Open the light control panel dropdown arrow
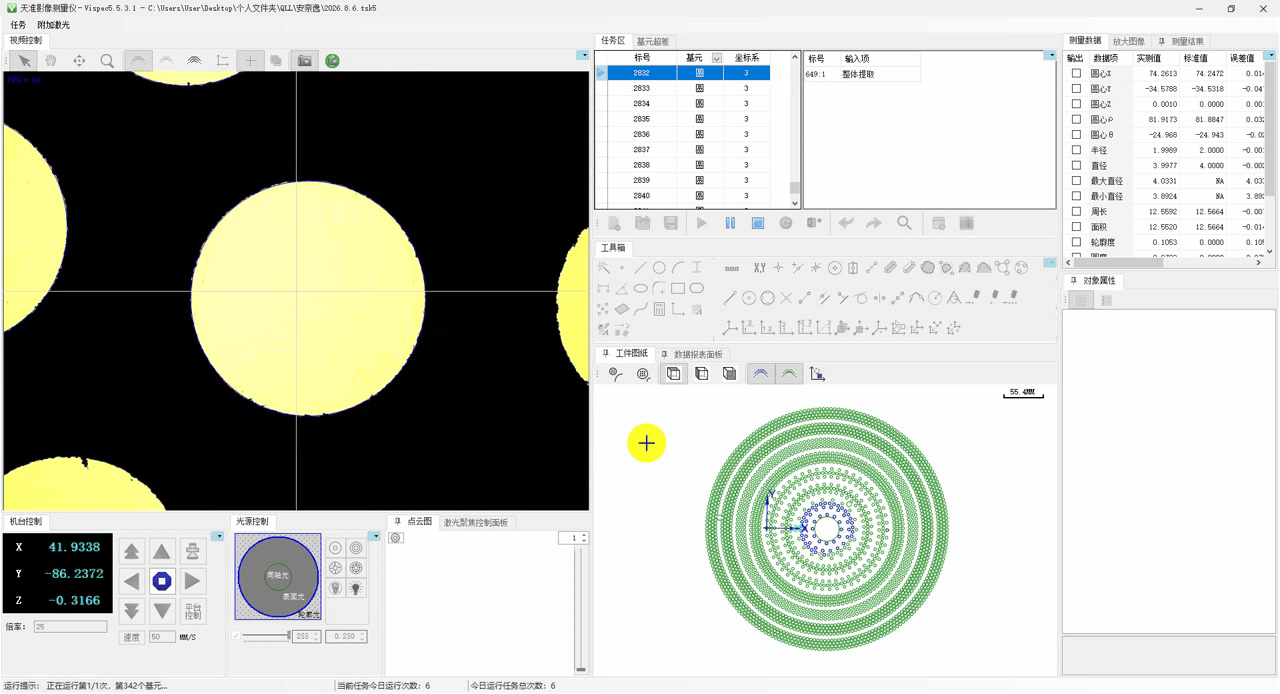The height and width of the screenshot is (694, 1280). pos(375,537)
